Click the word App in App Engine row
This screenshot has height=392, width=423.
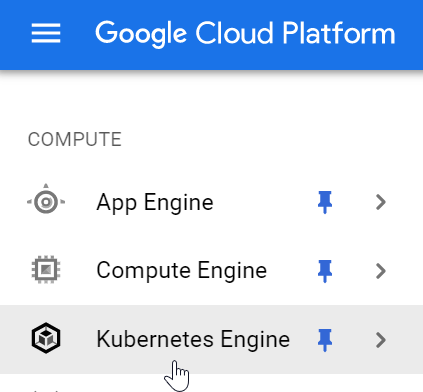pos(116,203)
